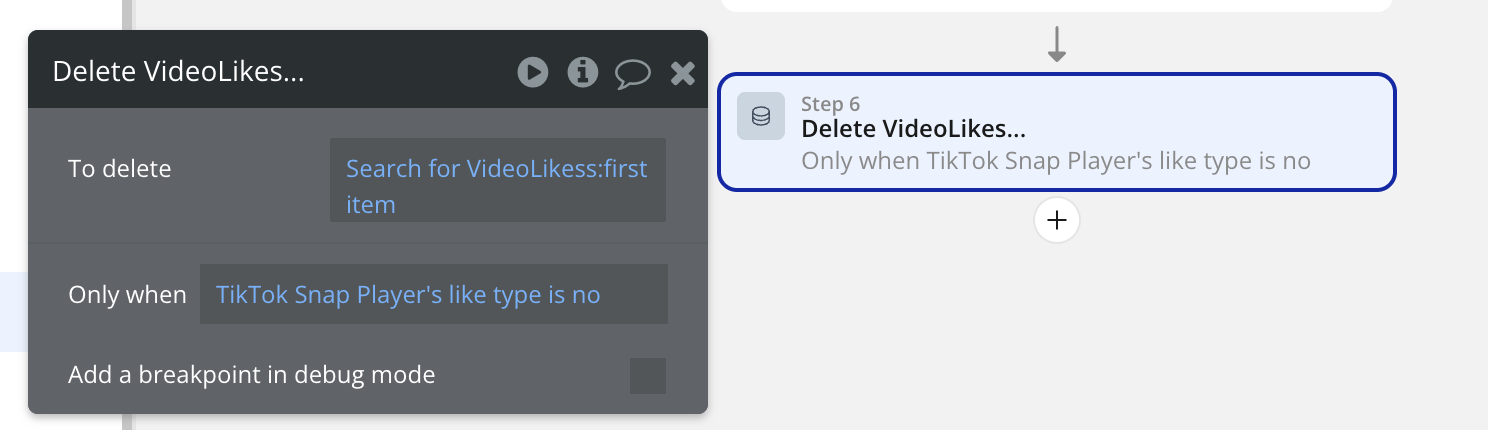Click the 'Add a breakpoint in debug mode' label

[x=252, y=376]
